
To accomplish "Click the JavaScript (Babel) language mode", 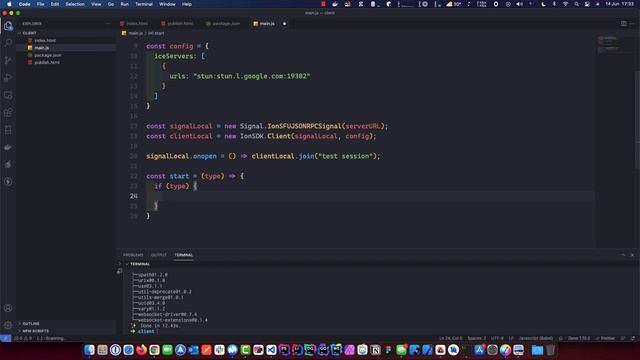I will tap(536, 338).
